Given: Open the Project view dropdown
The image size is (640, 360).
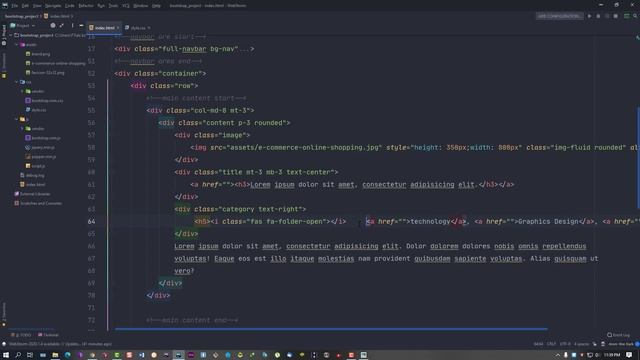Looking at the screenshot, I should [x=23, y=26].
